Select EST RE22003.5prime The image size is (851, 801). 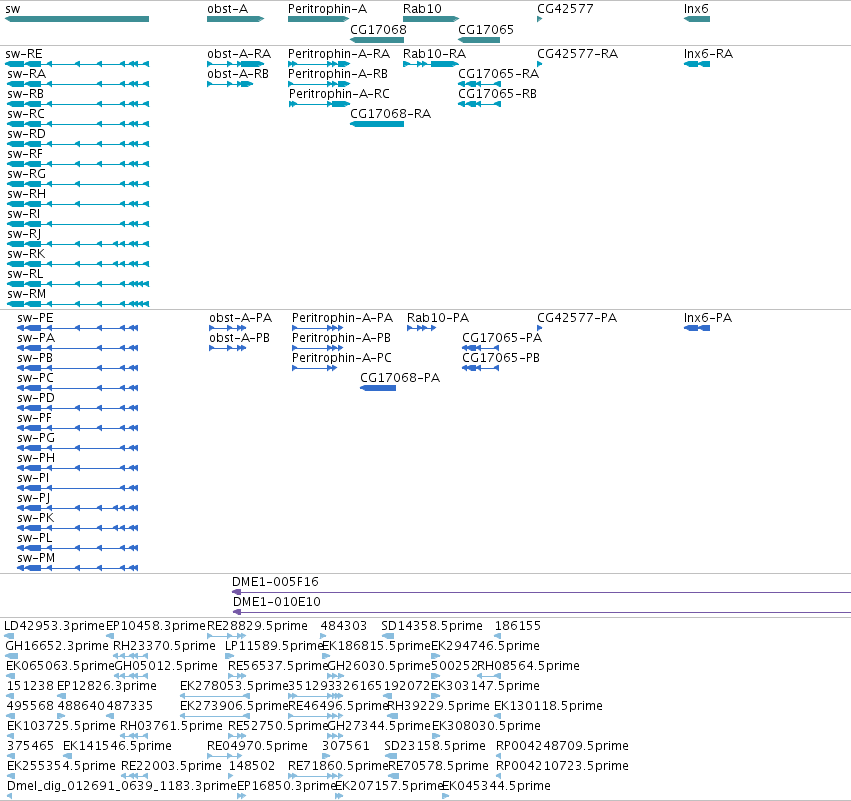pos(171,766)
